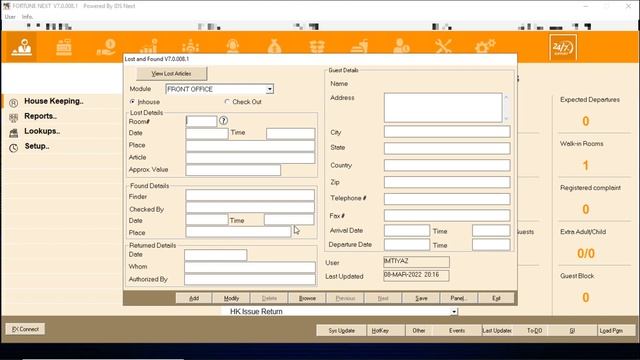Select the Check Out radio button

point(227,102)
